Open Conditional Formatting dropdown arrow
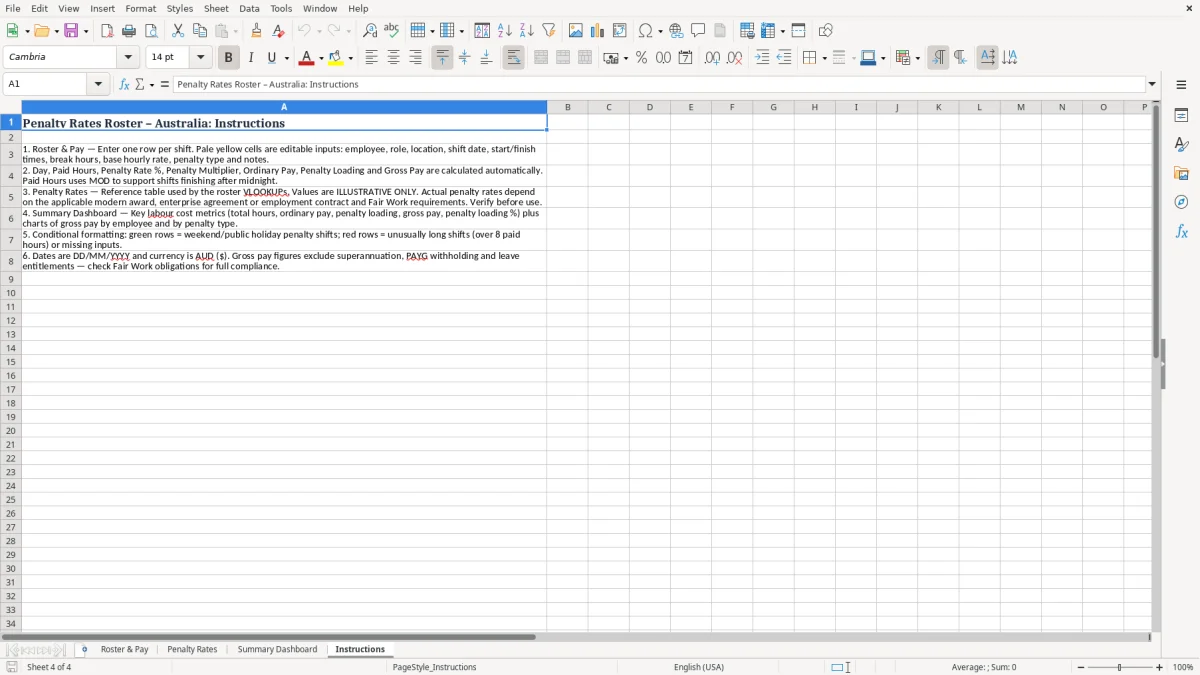The height and width of the screenshot is (675, 1200). (x=917, y=58)
